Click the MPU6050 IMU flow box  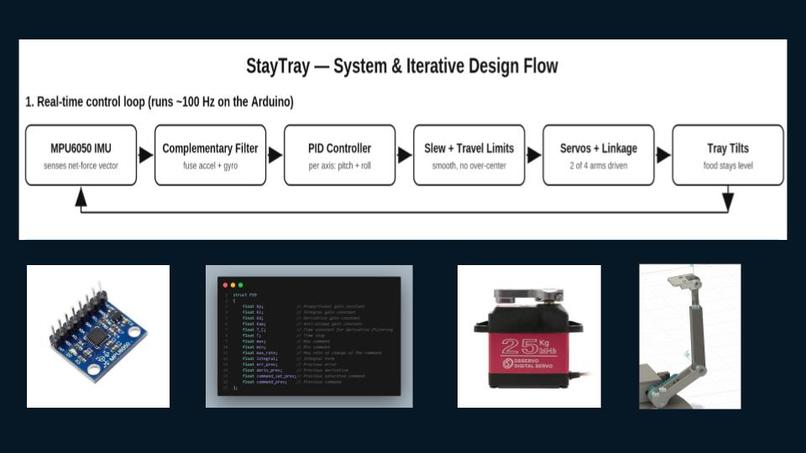[81, 155]
